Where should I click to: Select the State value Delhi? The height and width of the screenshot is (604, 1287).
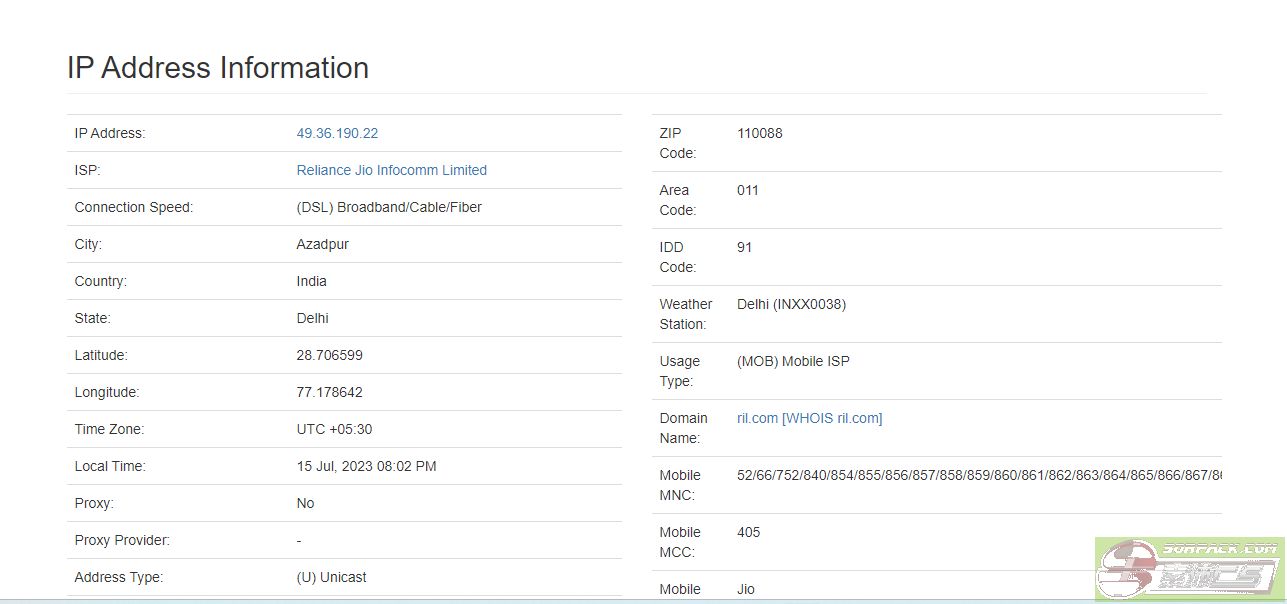pyautogui.click(x=313, y=318)
